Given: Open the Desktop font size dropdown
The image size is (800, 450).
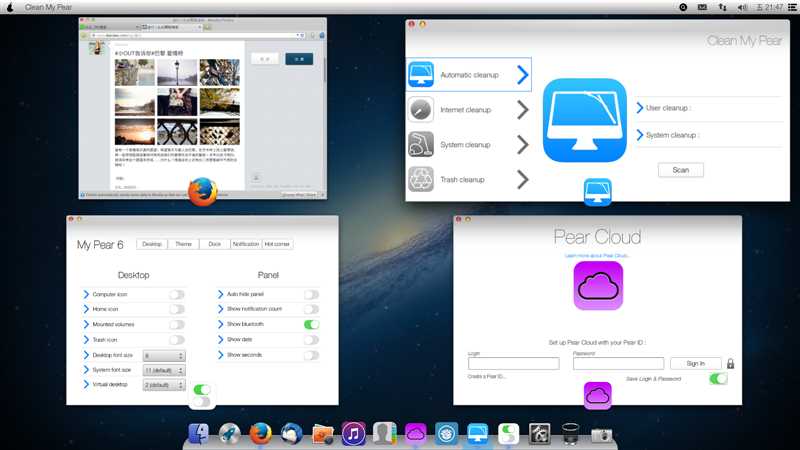Looking at the screenshot, I should 164,355.
